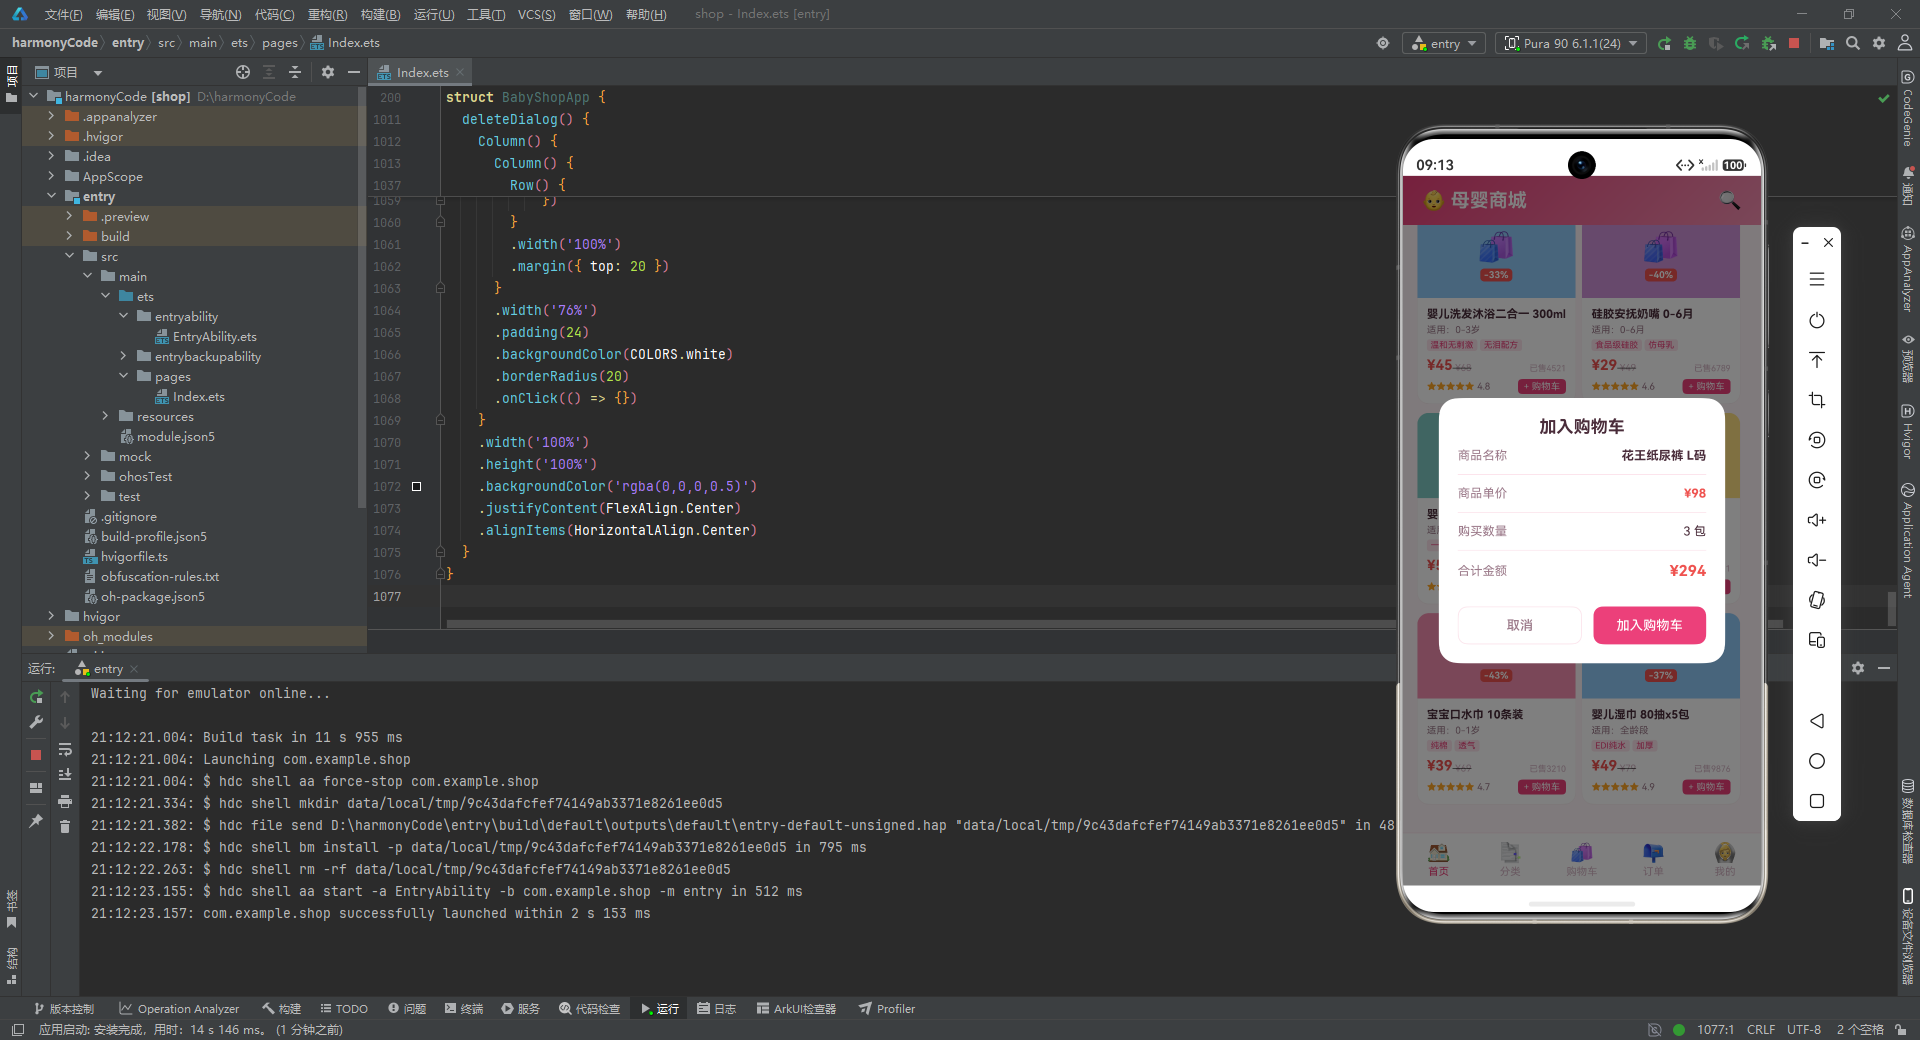Hide the Run tool window with the minus icon
This screenshot has width=1920, height=1040.
[1884, 668]
